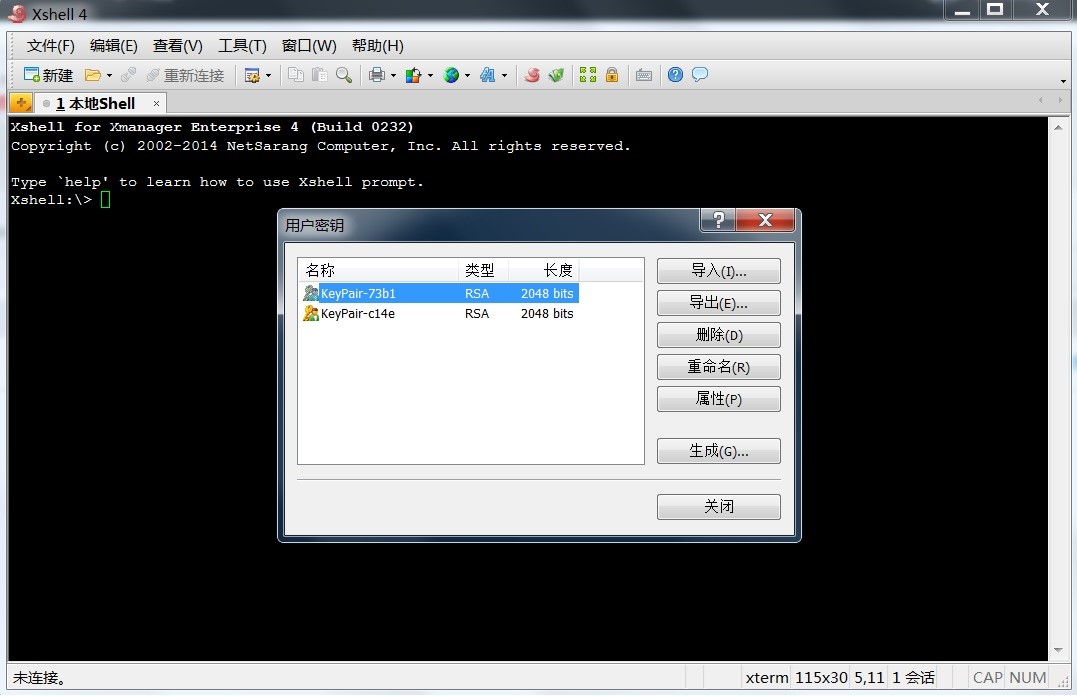The width and height of the screenshot is (1077, 696).
Task: Click the speech bubble feedback icon
Action: click(700, 74)
